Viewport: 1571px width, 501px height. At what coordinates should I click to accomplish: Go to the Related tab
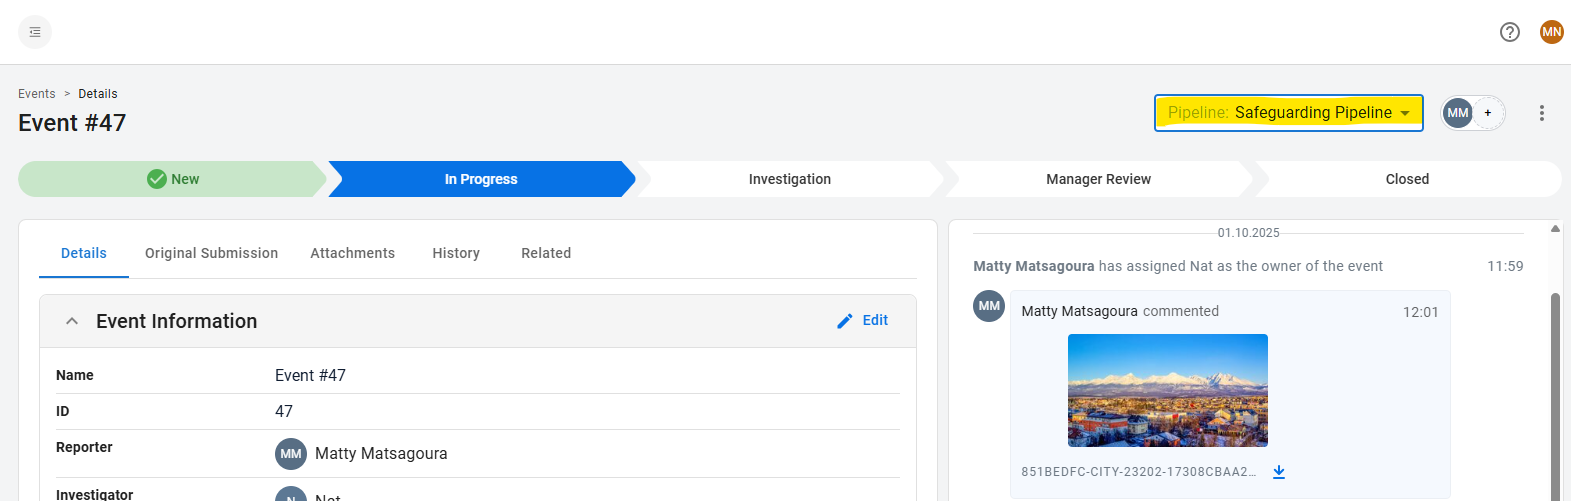pyautogui.click(x=546, y=253)
